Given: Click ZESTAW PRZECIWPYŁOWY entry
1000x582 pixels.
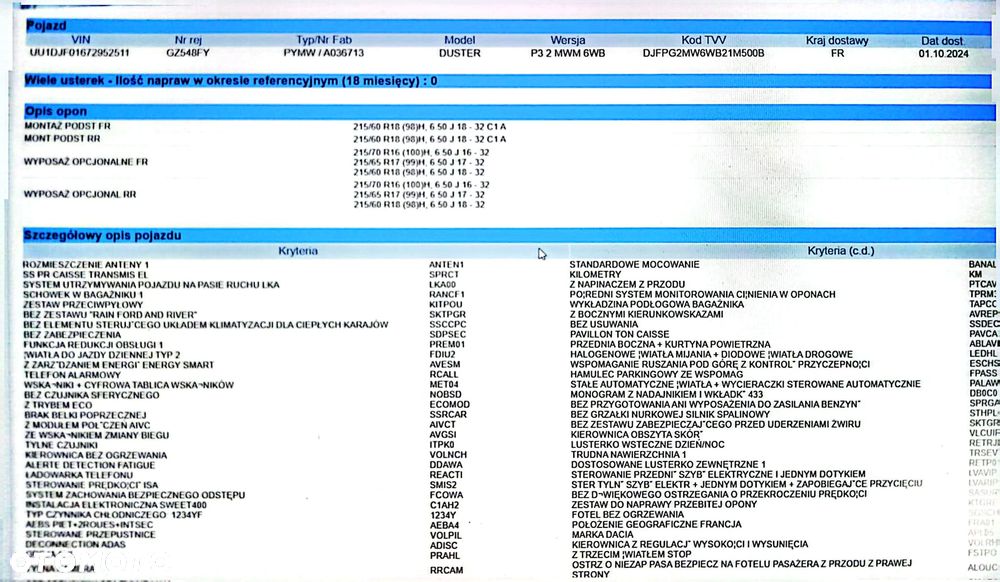Looking at the screenshot, I should [x=83, y=305].
